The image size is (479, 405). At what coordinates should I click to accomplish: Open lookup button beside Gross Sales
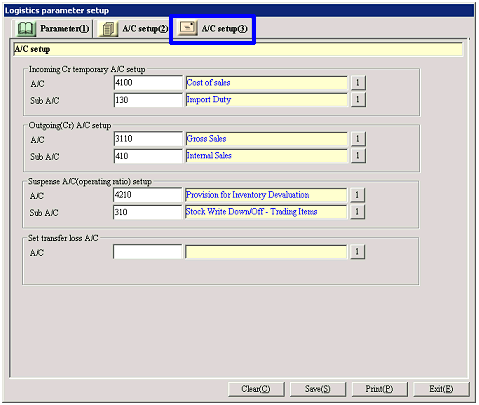pyautogui.click(x=358, y=139)
